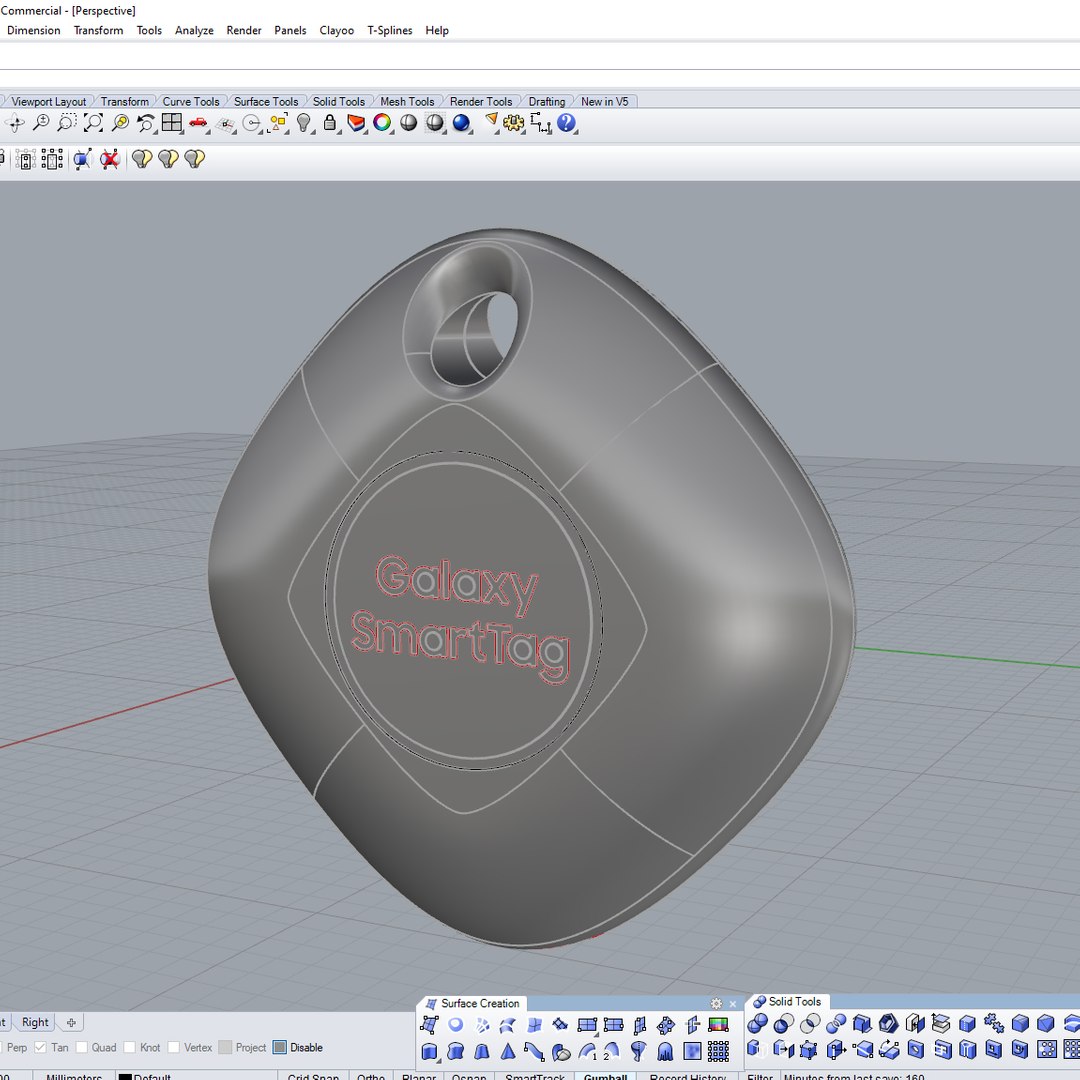Viewport: 1080px width, 1080px height.
Task: Open the Clayoo menu
Action: 337,30
